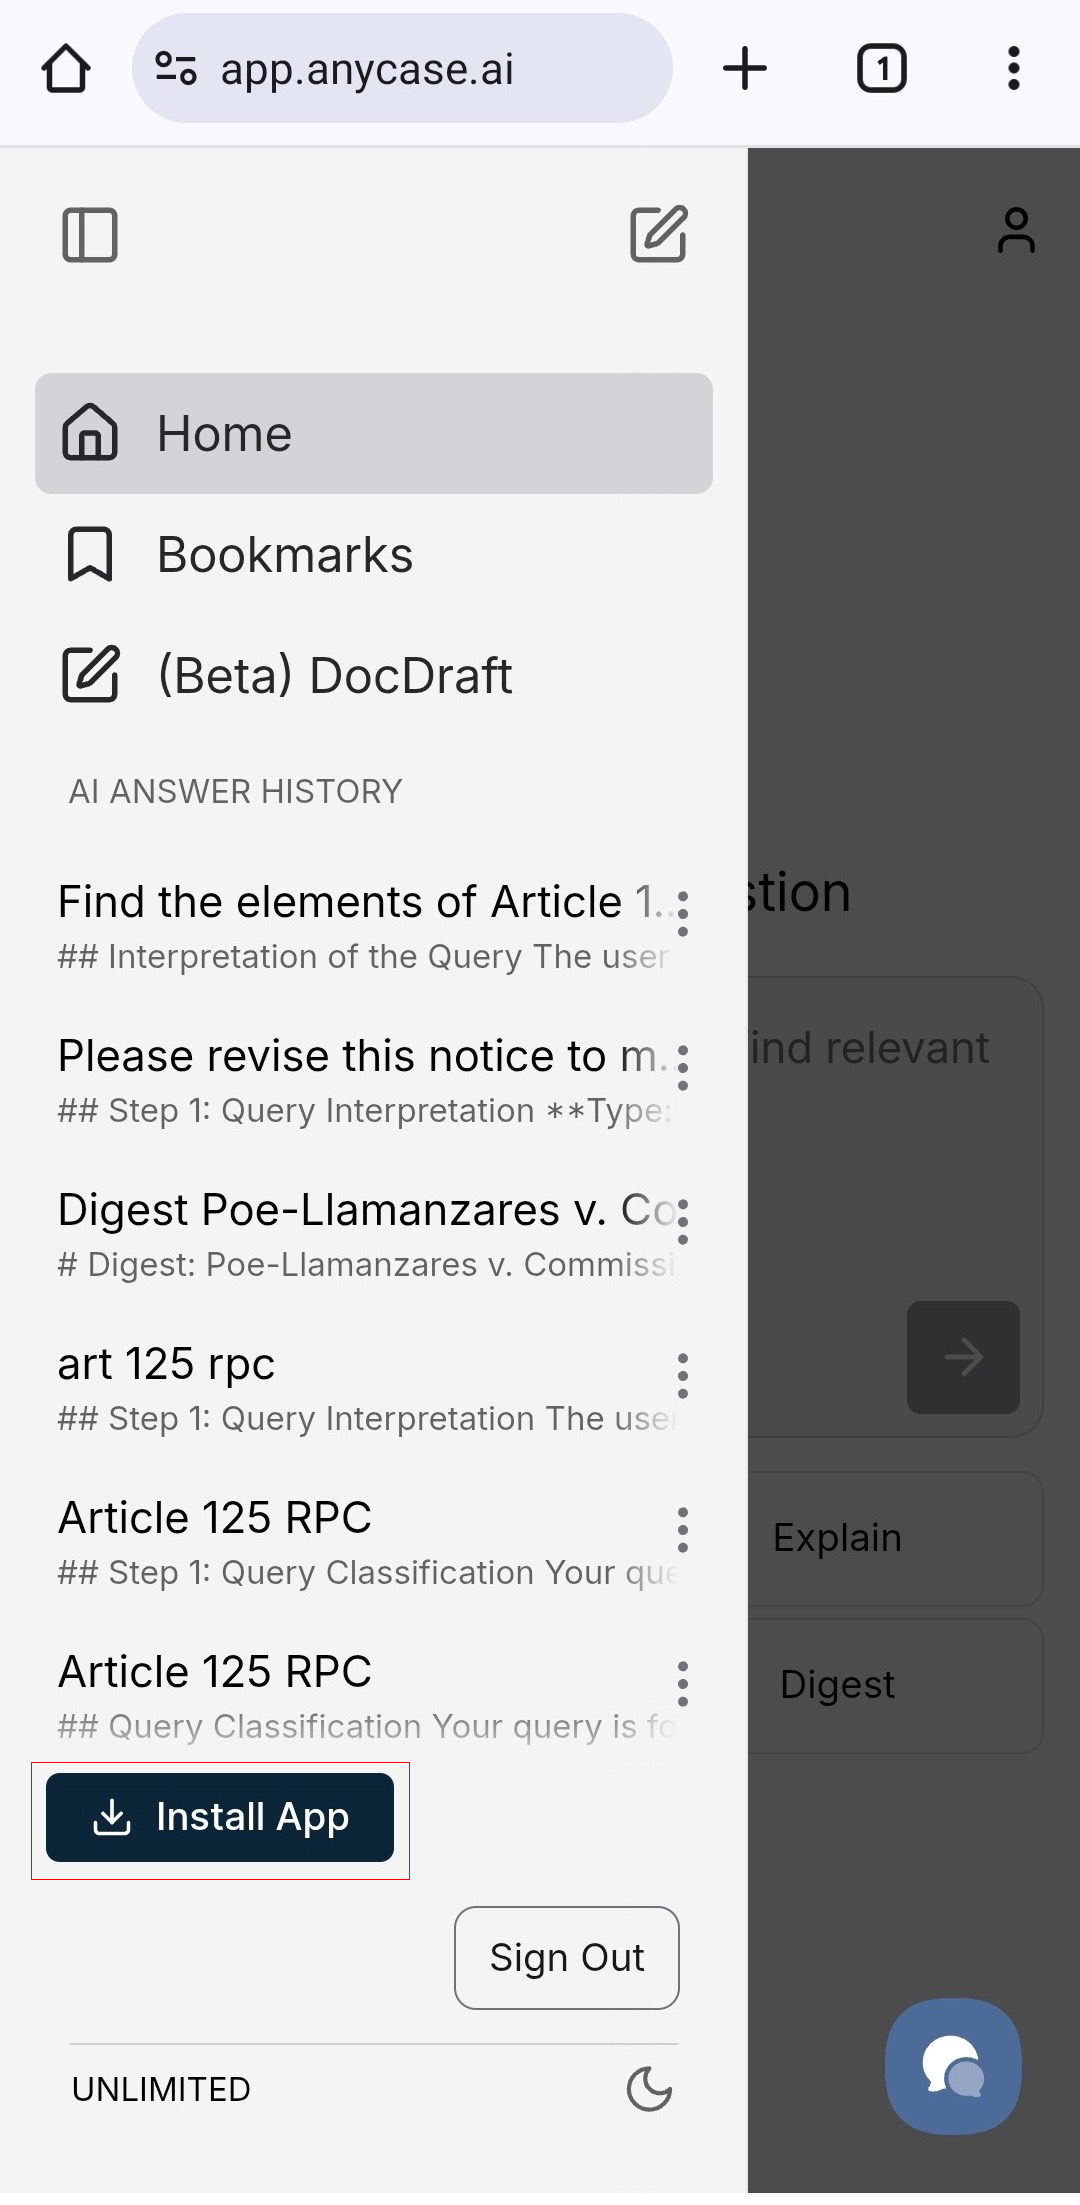Toggle dark mode moon icon
This screenshot has width=1080, height=2205.
tap(650, 2089)
